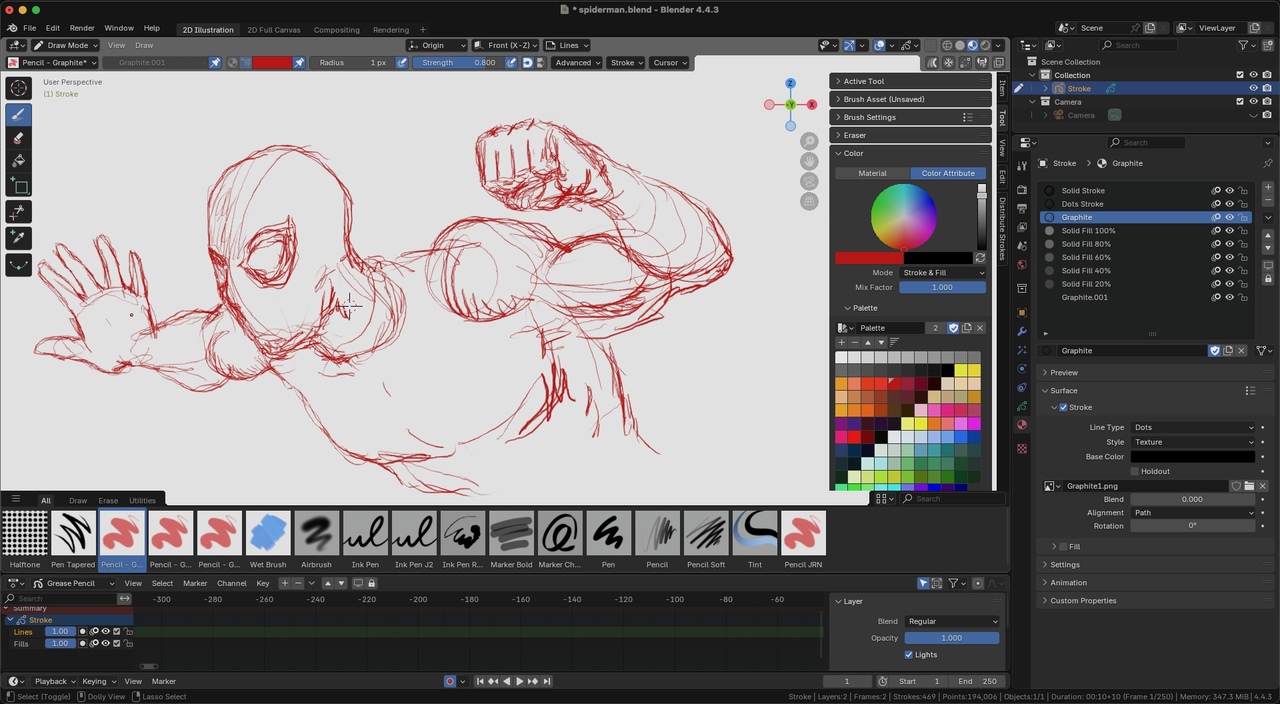Click the pin icon next to the red color
Viewport: 1280px width, 704px height.
(x=299, y=62)
